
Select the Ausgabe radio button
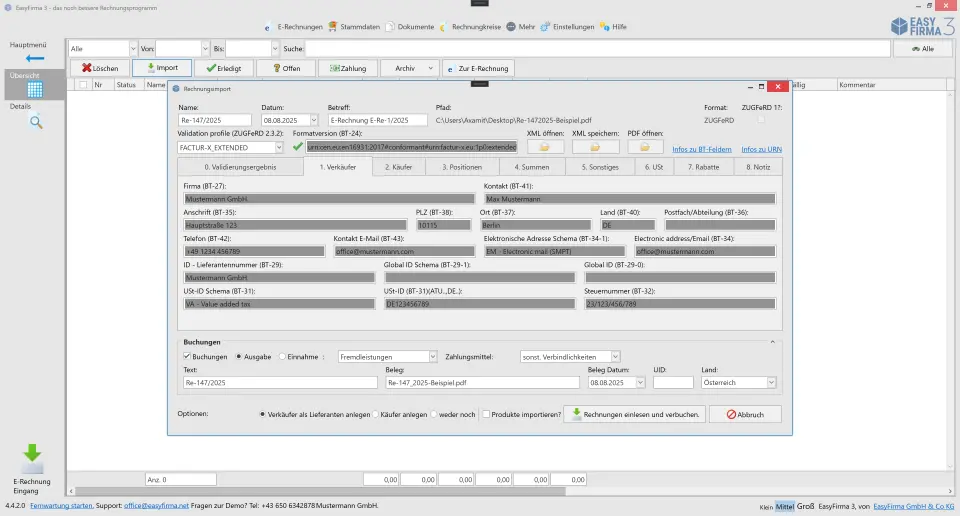pyautogui.click(x=239, y=356)
